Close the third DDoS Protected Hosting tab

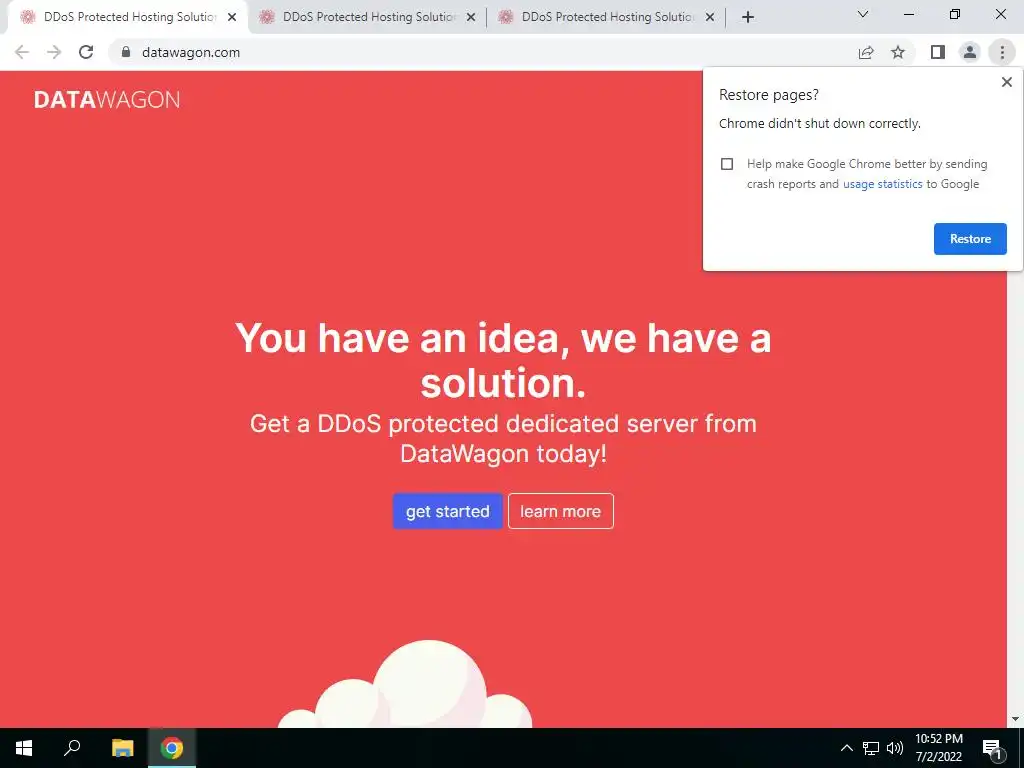(710, 18)
